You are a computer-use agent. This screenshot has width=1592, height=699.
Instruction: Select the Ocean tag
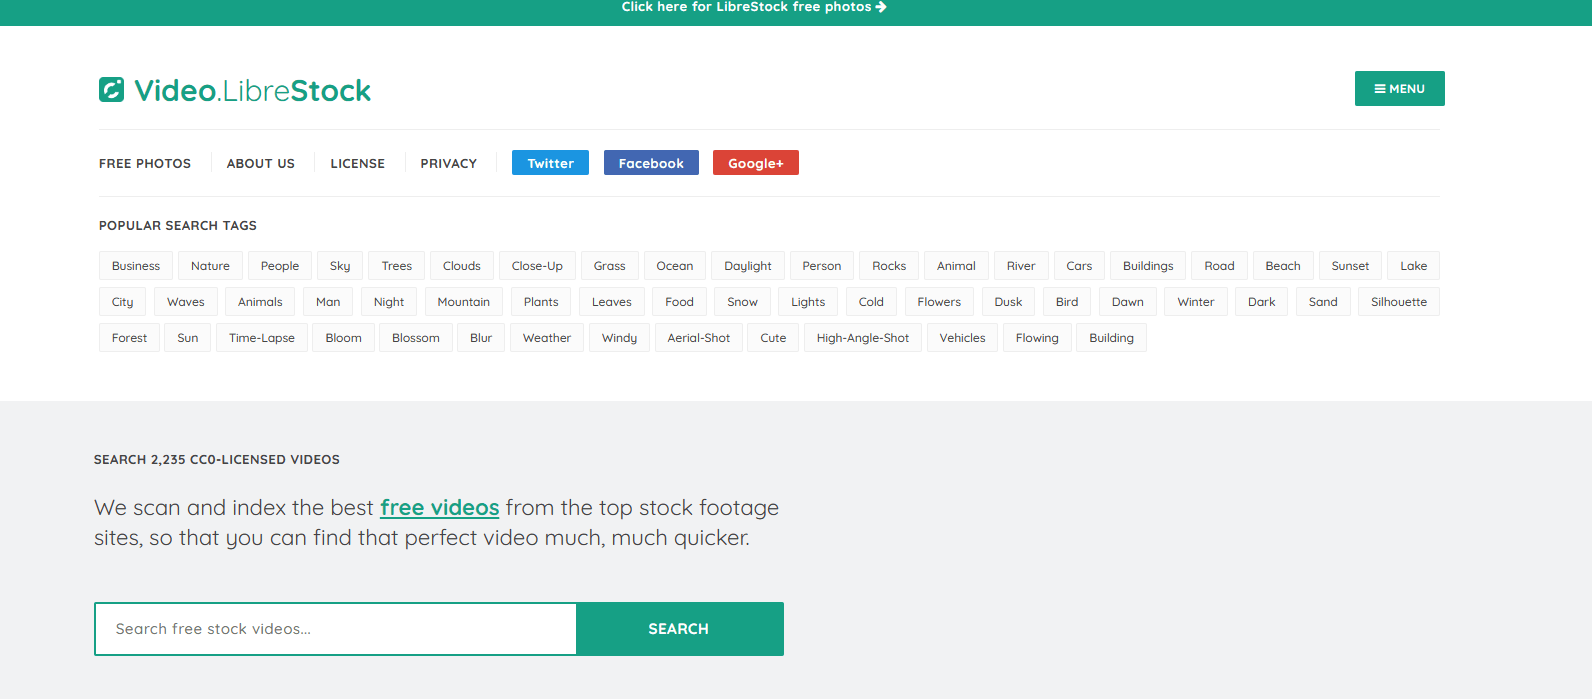point(674,266)
